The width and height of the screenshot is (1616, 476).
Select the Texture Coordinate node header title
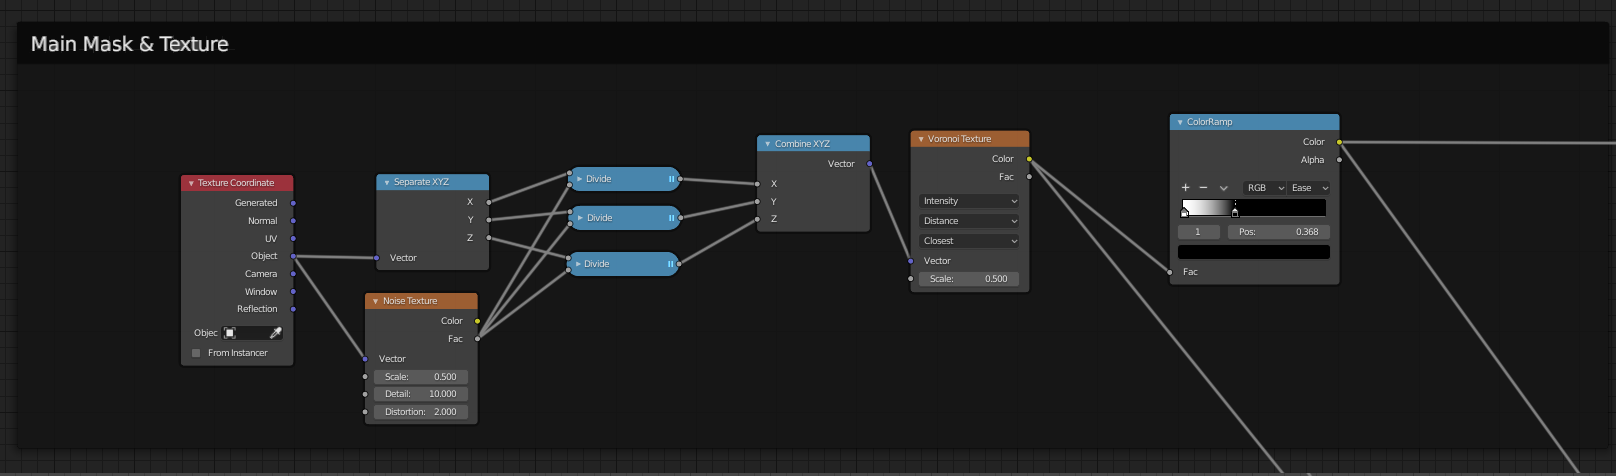(x=236, y=183)
